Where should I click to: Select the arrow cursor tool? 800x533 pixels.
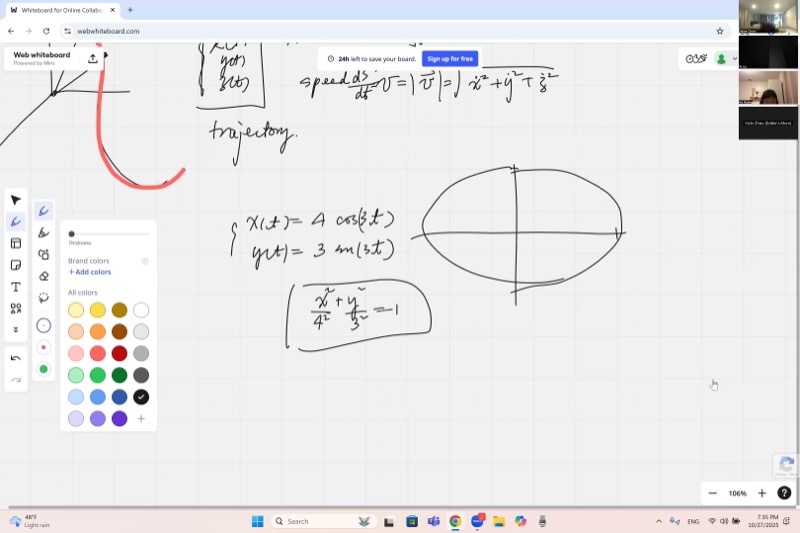(16, 200)
